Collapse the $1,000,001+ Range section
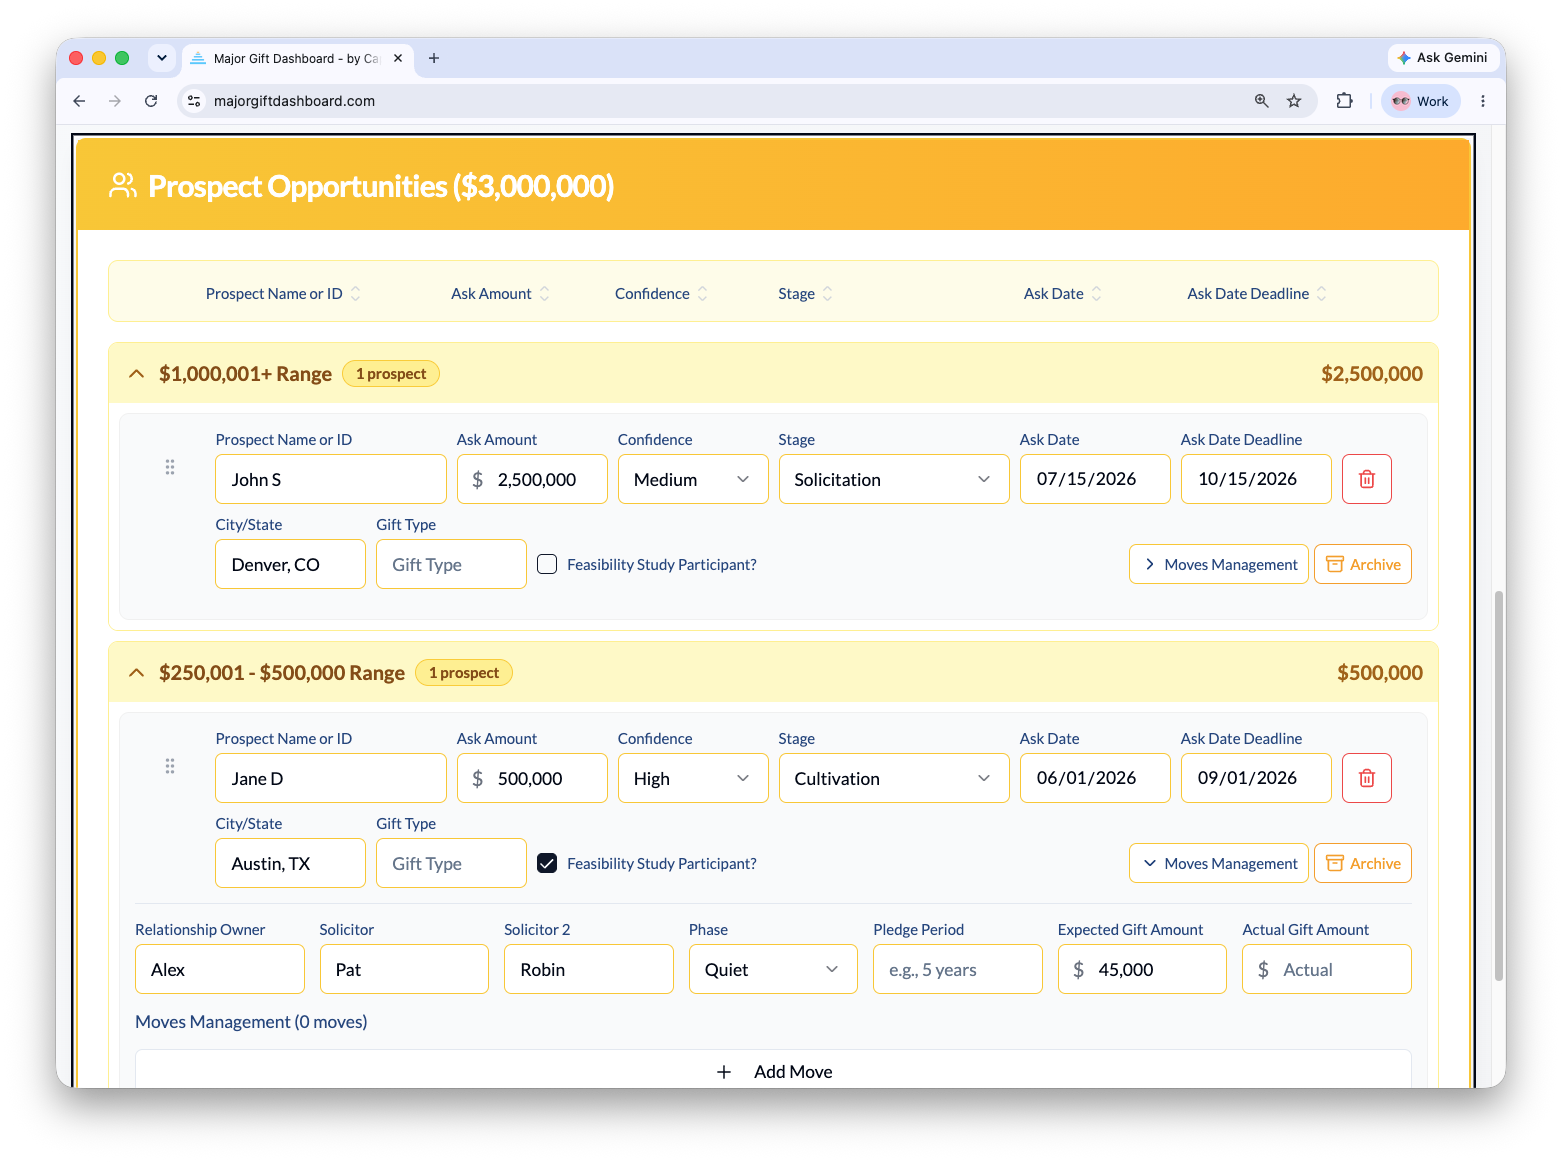 (137, 374)
